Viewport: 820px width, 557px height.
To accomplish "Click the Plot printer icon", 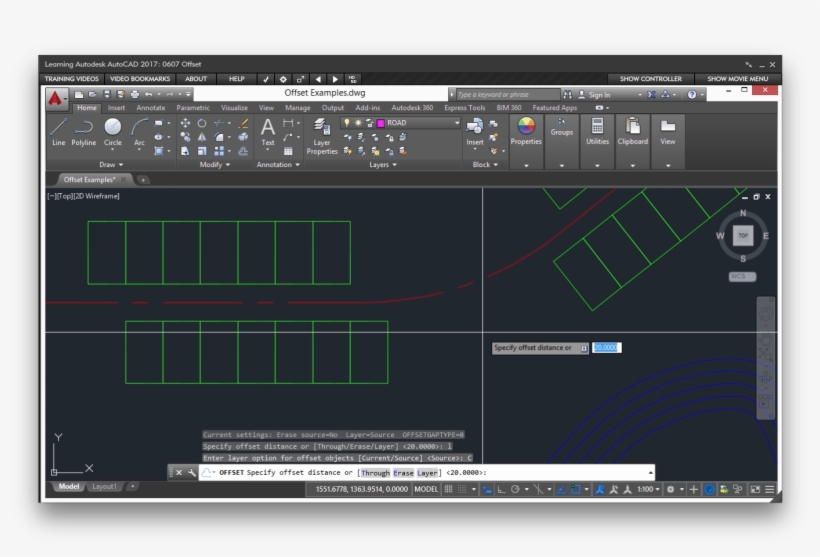I will [135, 95].
